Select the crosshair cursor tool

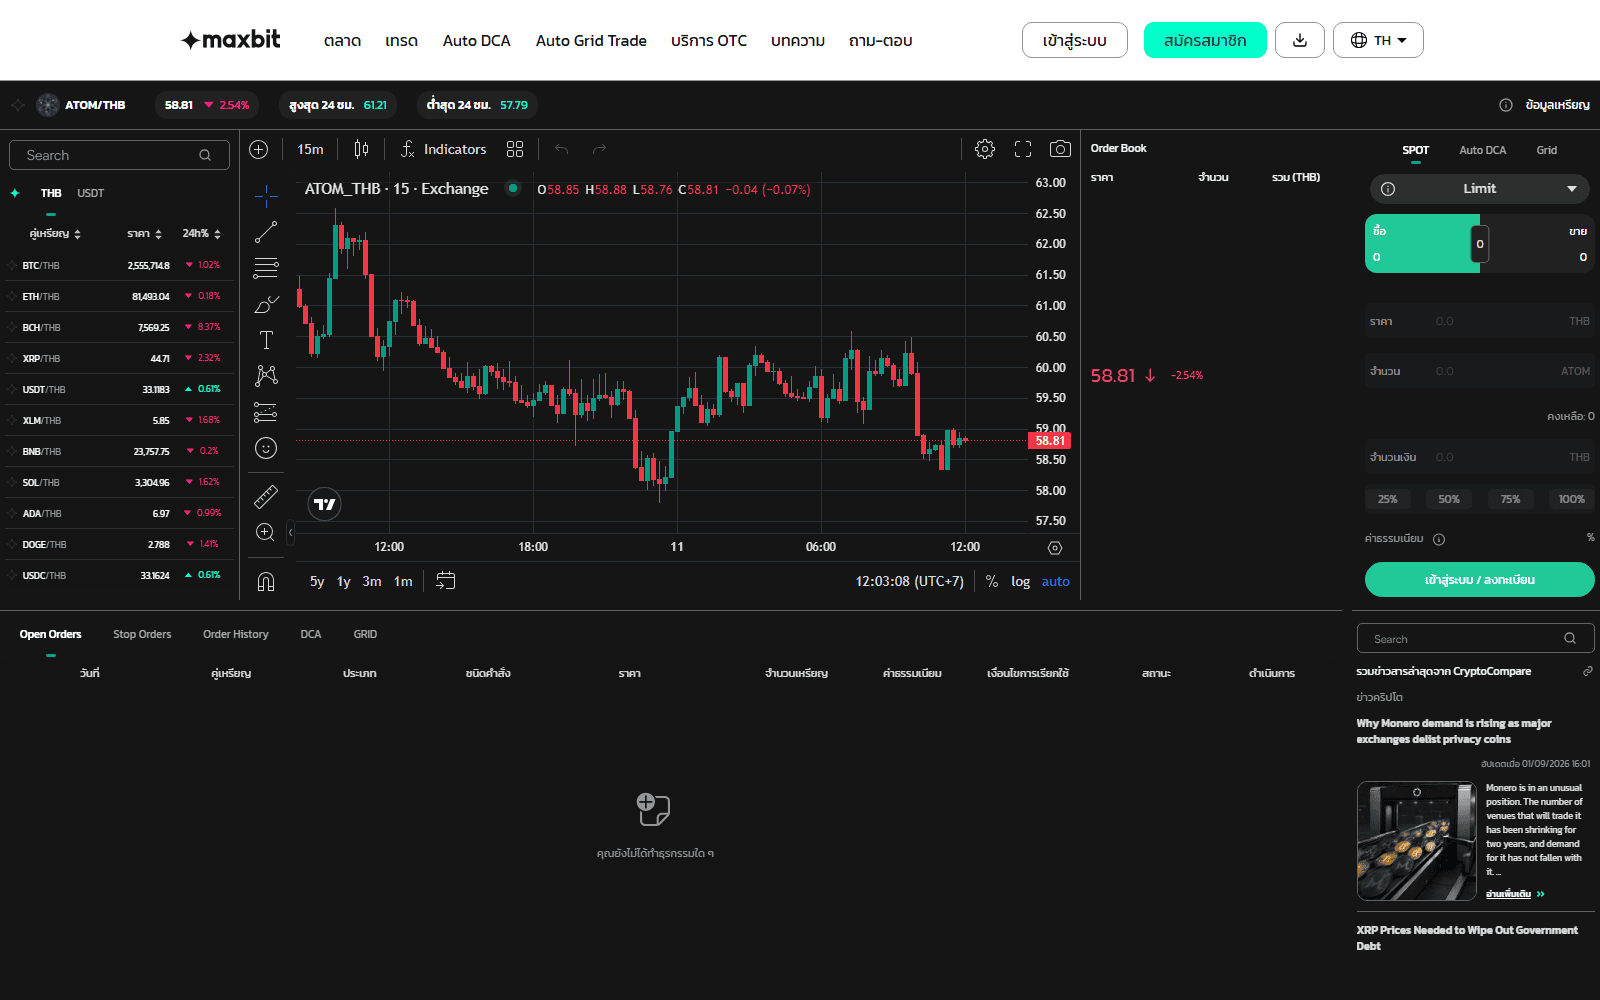266,195
